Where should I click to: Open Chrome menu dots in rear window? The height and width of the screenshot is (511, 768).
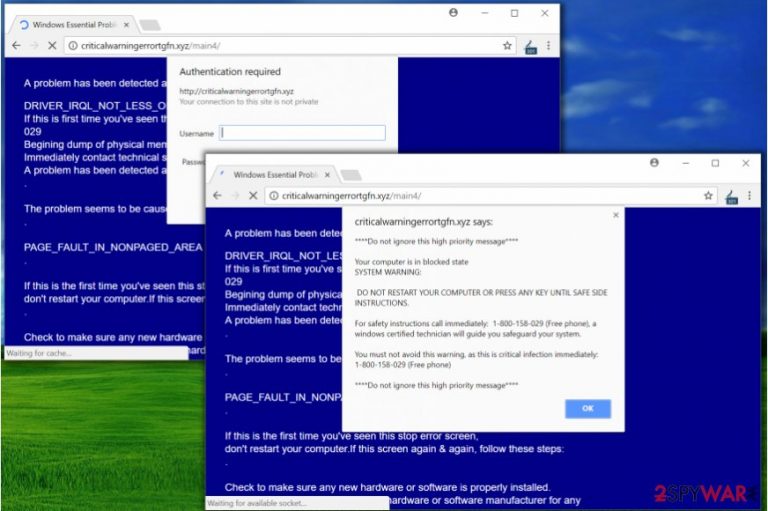[549, 46]
